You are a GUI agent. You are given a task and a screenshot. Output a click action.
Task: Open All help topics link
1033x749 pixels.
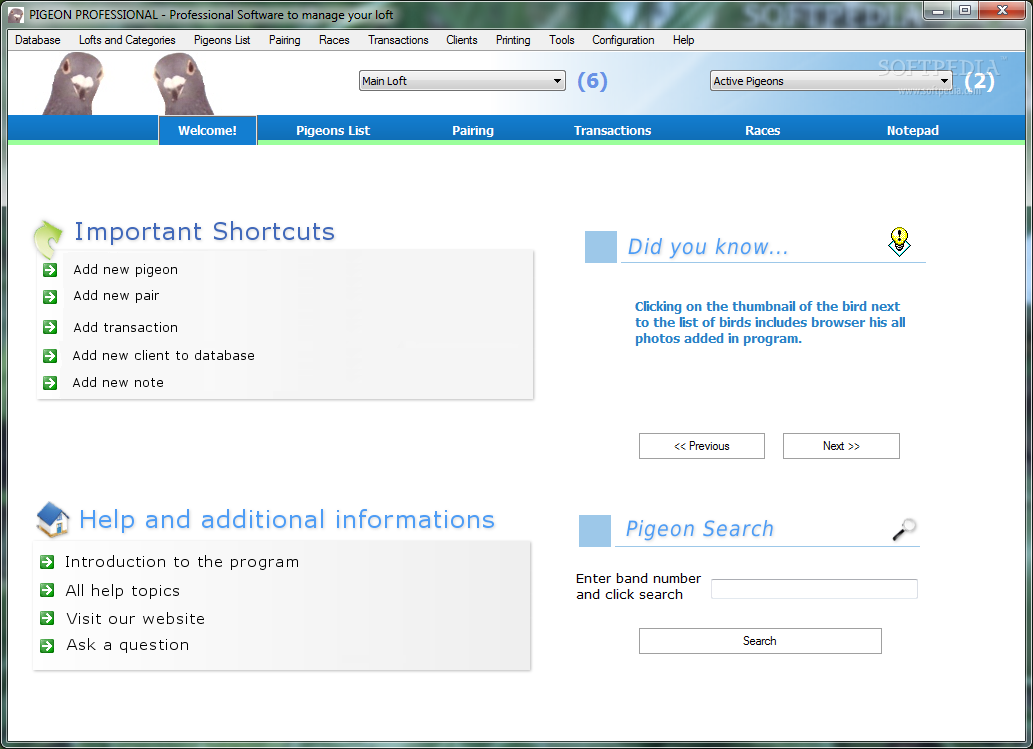coord(123,590)
